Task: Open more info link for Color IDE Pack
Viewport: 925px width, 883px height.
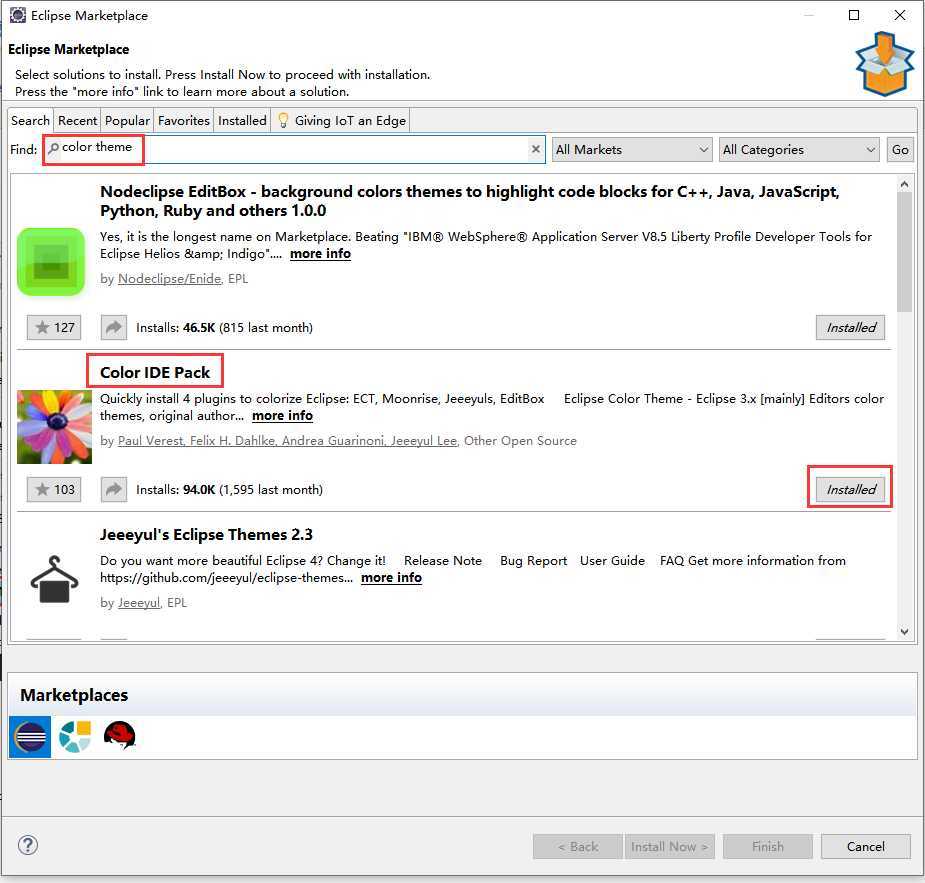Action: click(283, 416)
